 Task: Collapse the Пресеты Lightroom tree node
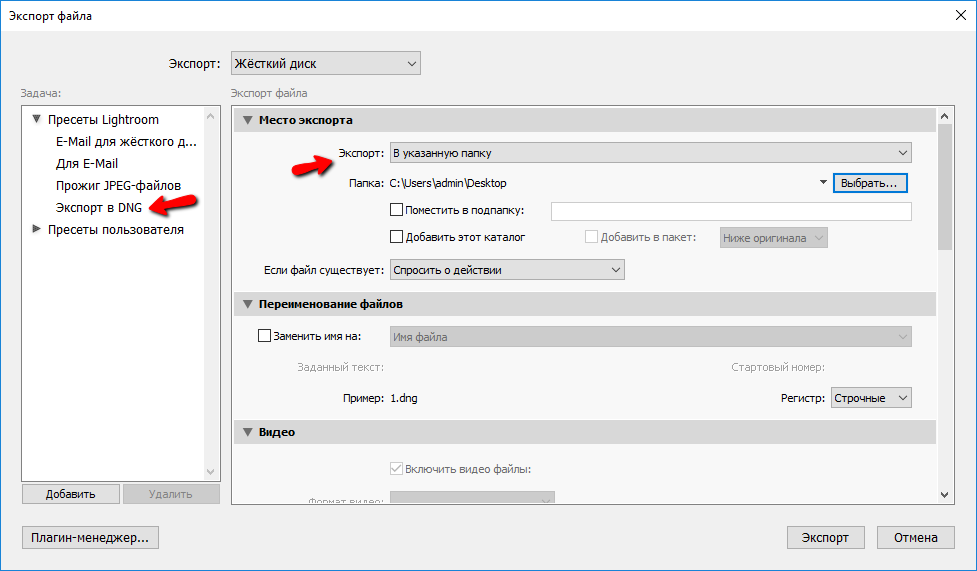click(37, 120)
